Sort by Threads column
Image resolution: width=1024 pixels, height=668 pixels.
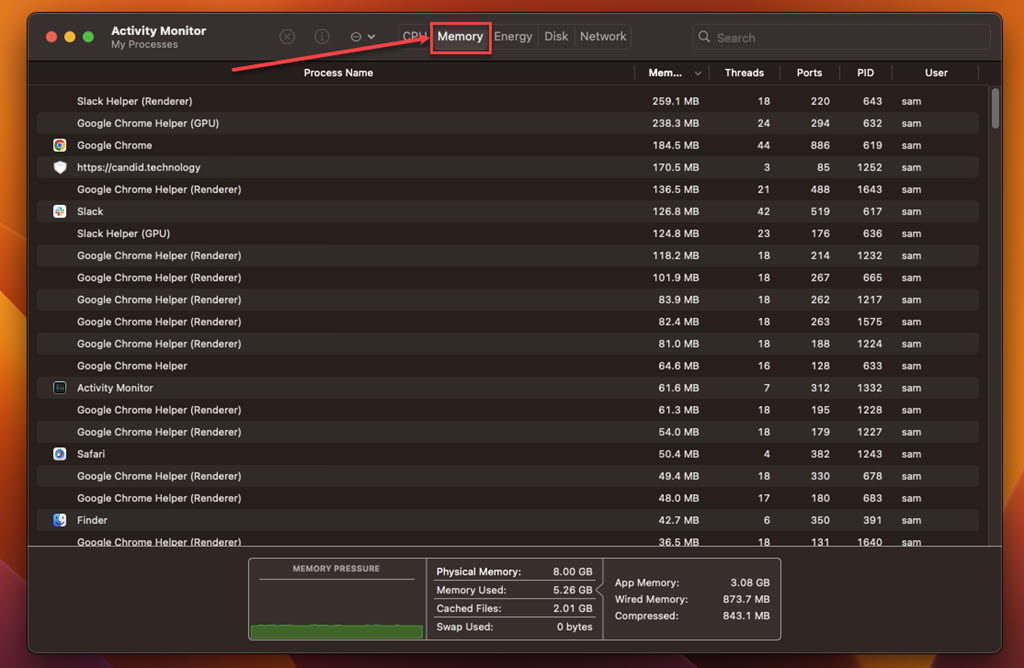744,72
